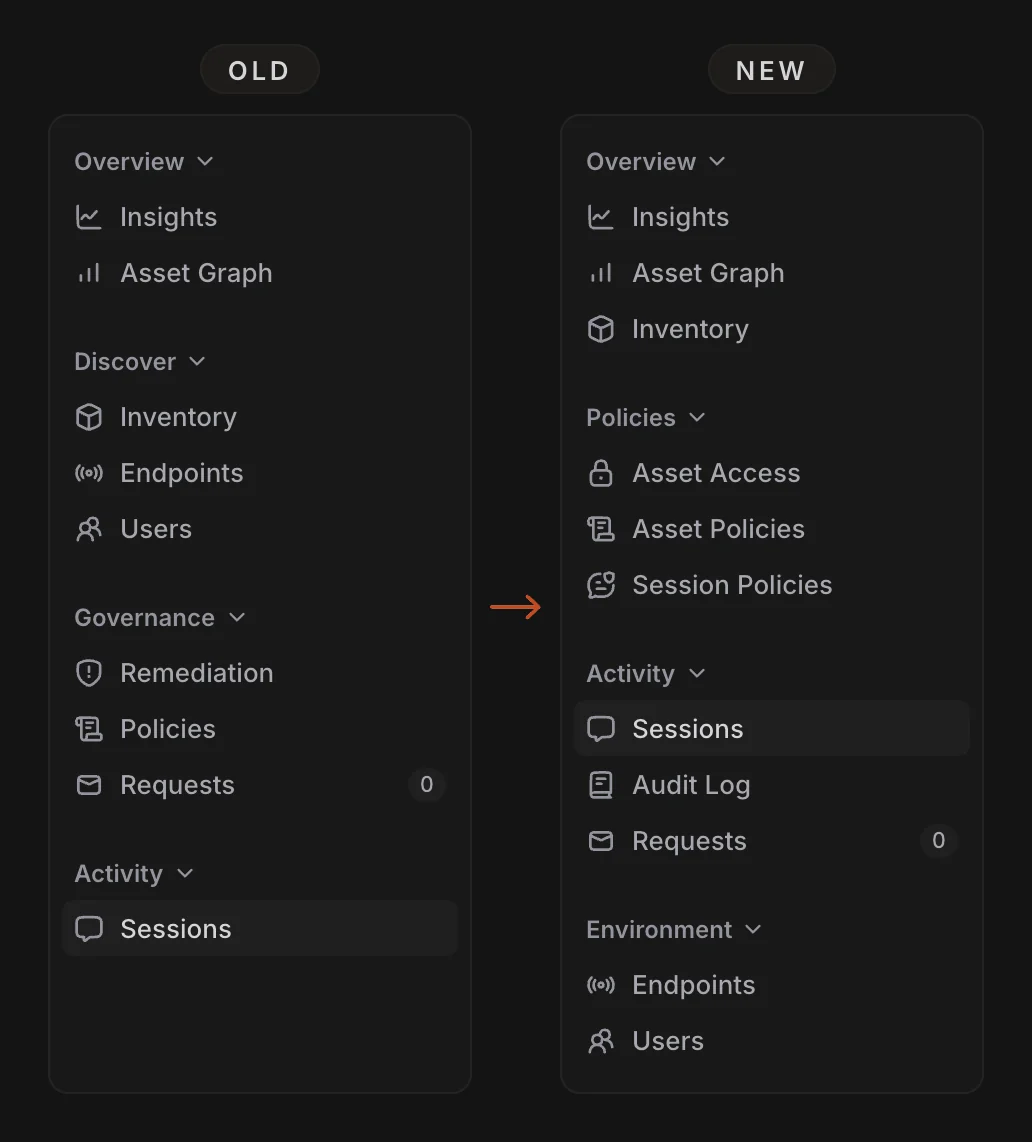The image size is (1032, 1142).
Task: Click the Requests envelope icon in NEW panel
Action: 601,841
